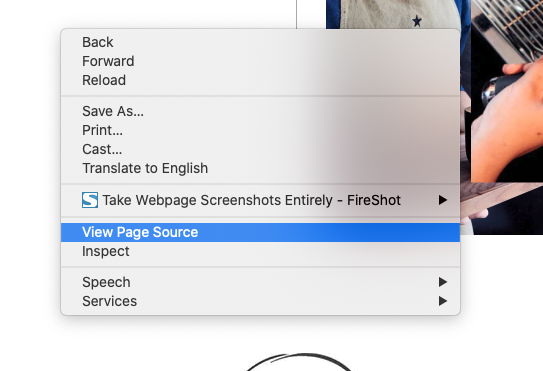Expand the Speech submenu arrow
Image resolution: width=543 pixels, height=371 pixels.
[442, 282]
